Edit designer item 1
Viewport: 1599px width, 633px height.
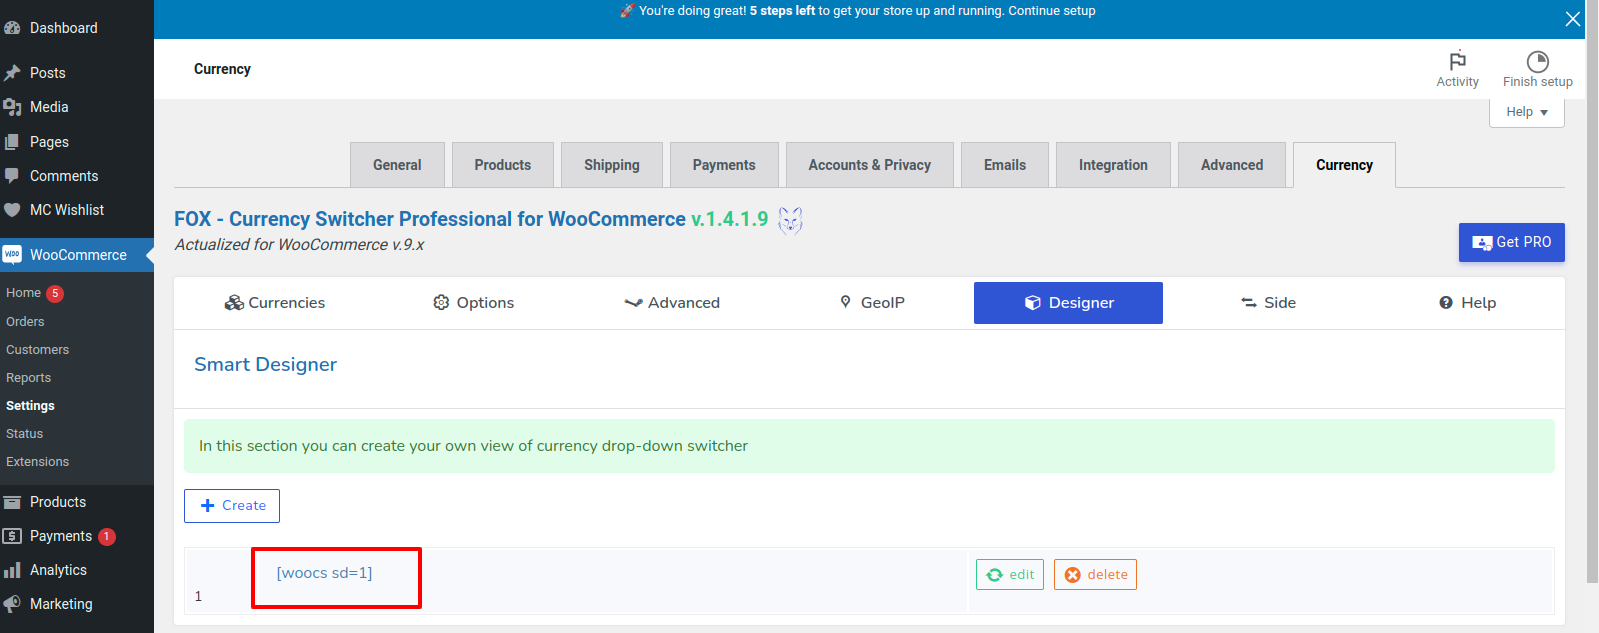click(x=1010, y=575)
